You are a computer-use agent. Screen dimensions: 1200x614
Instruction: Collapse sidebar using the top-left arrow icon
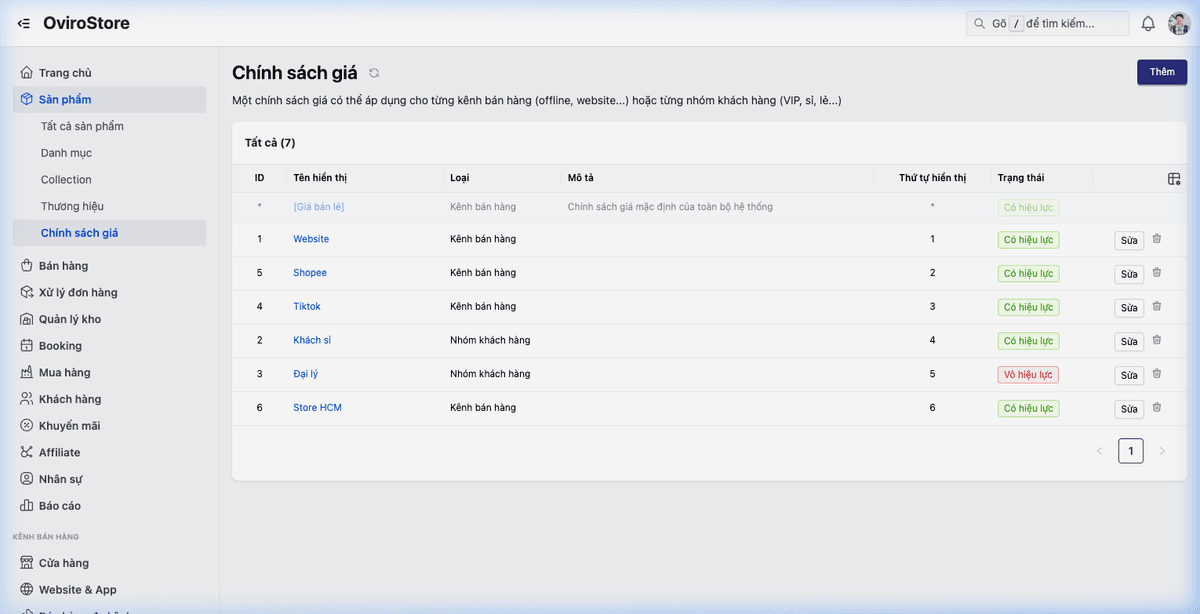coord(24,23)
